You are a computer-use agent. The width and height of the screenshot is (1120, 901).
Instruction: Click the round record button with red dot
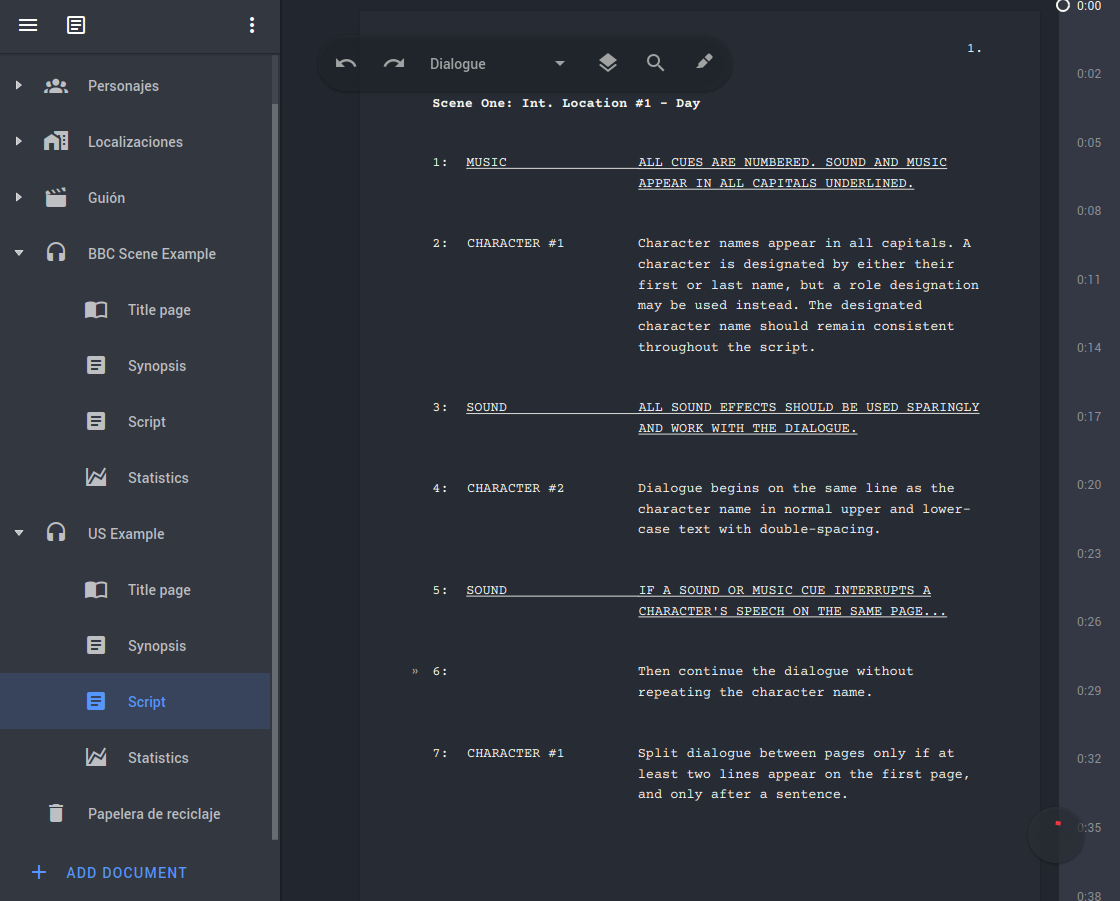click(x=1056, y=834)
